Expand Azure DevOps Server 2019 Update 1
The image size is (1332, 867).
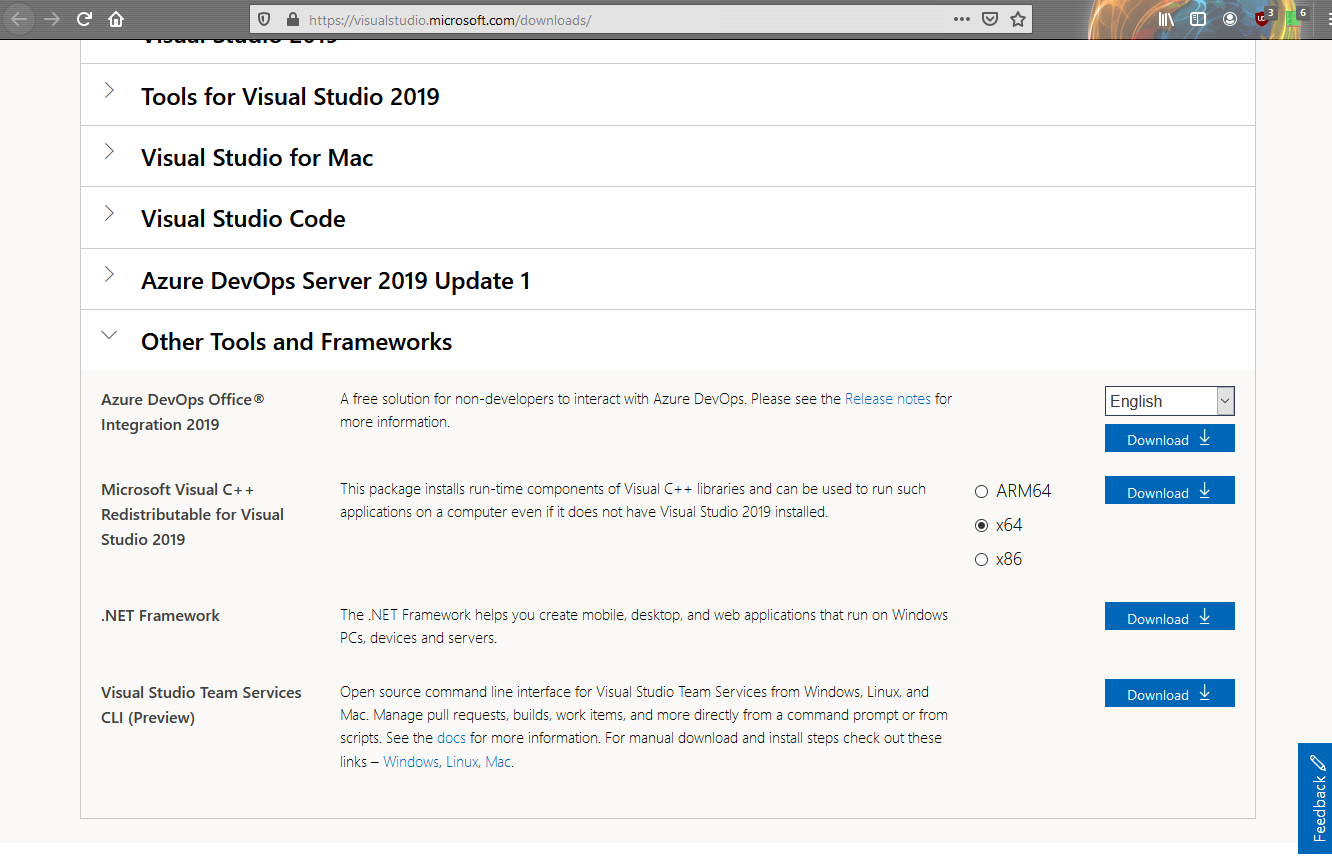[668, 280]
